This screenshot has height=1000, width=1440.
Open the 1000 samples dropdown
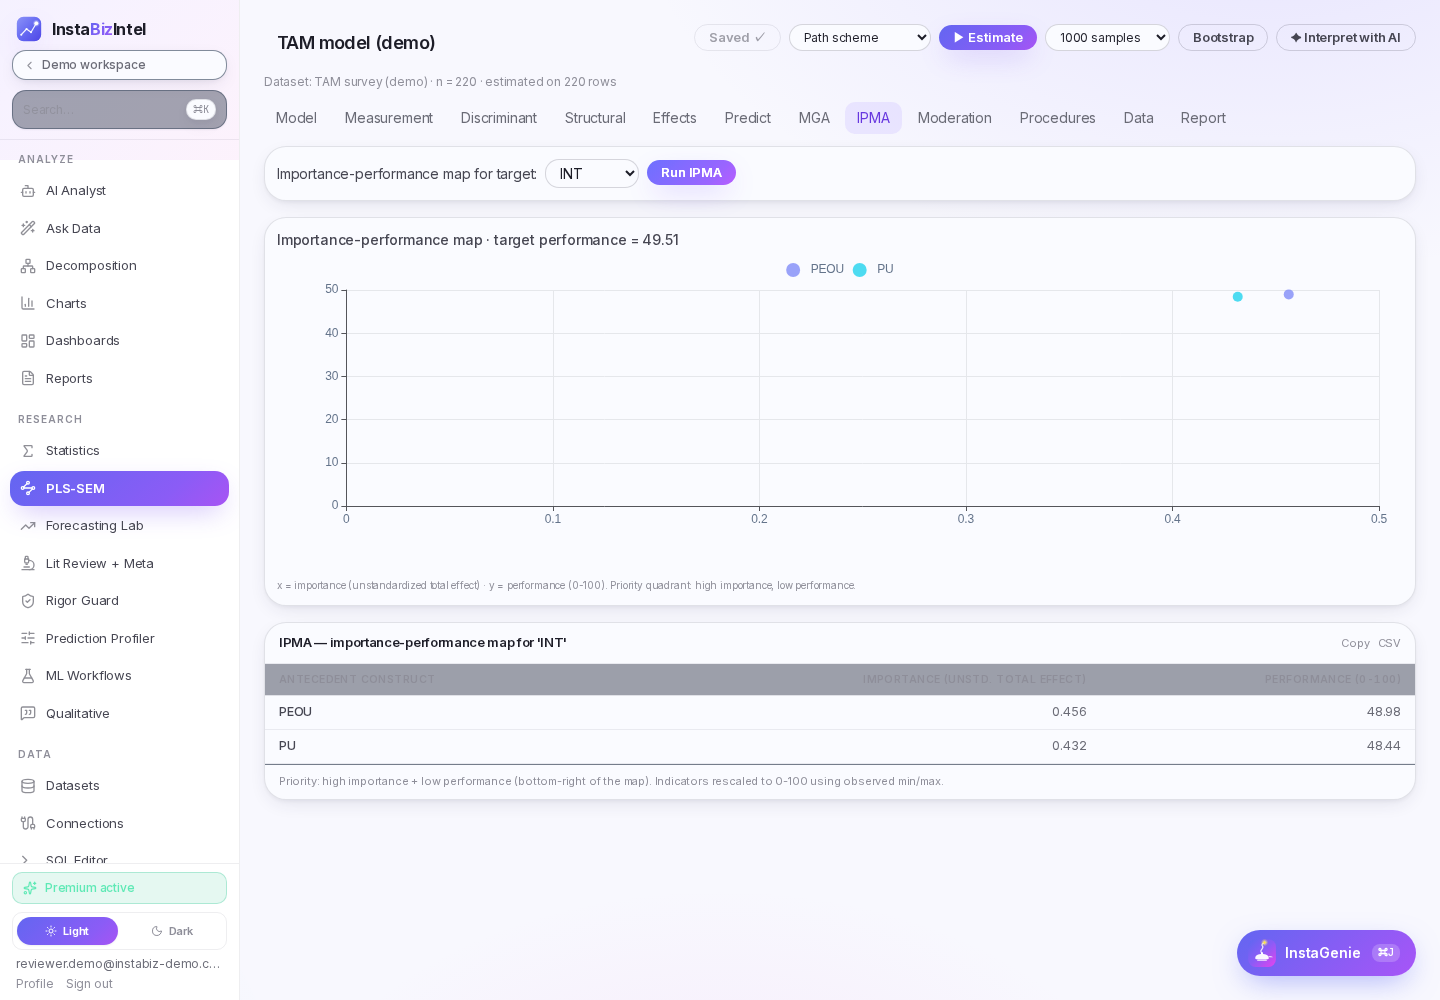[x=1107, y=38]
